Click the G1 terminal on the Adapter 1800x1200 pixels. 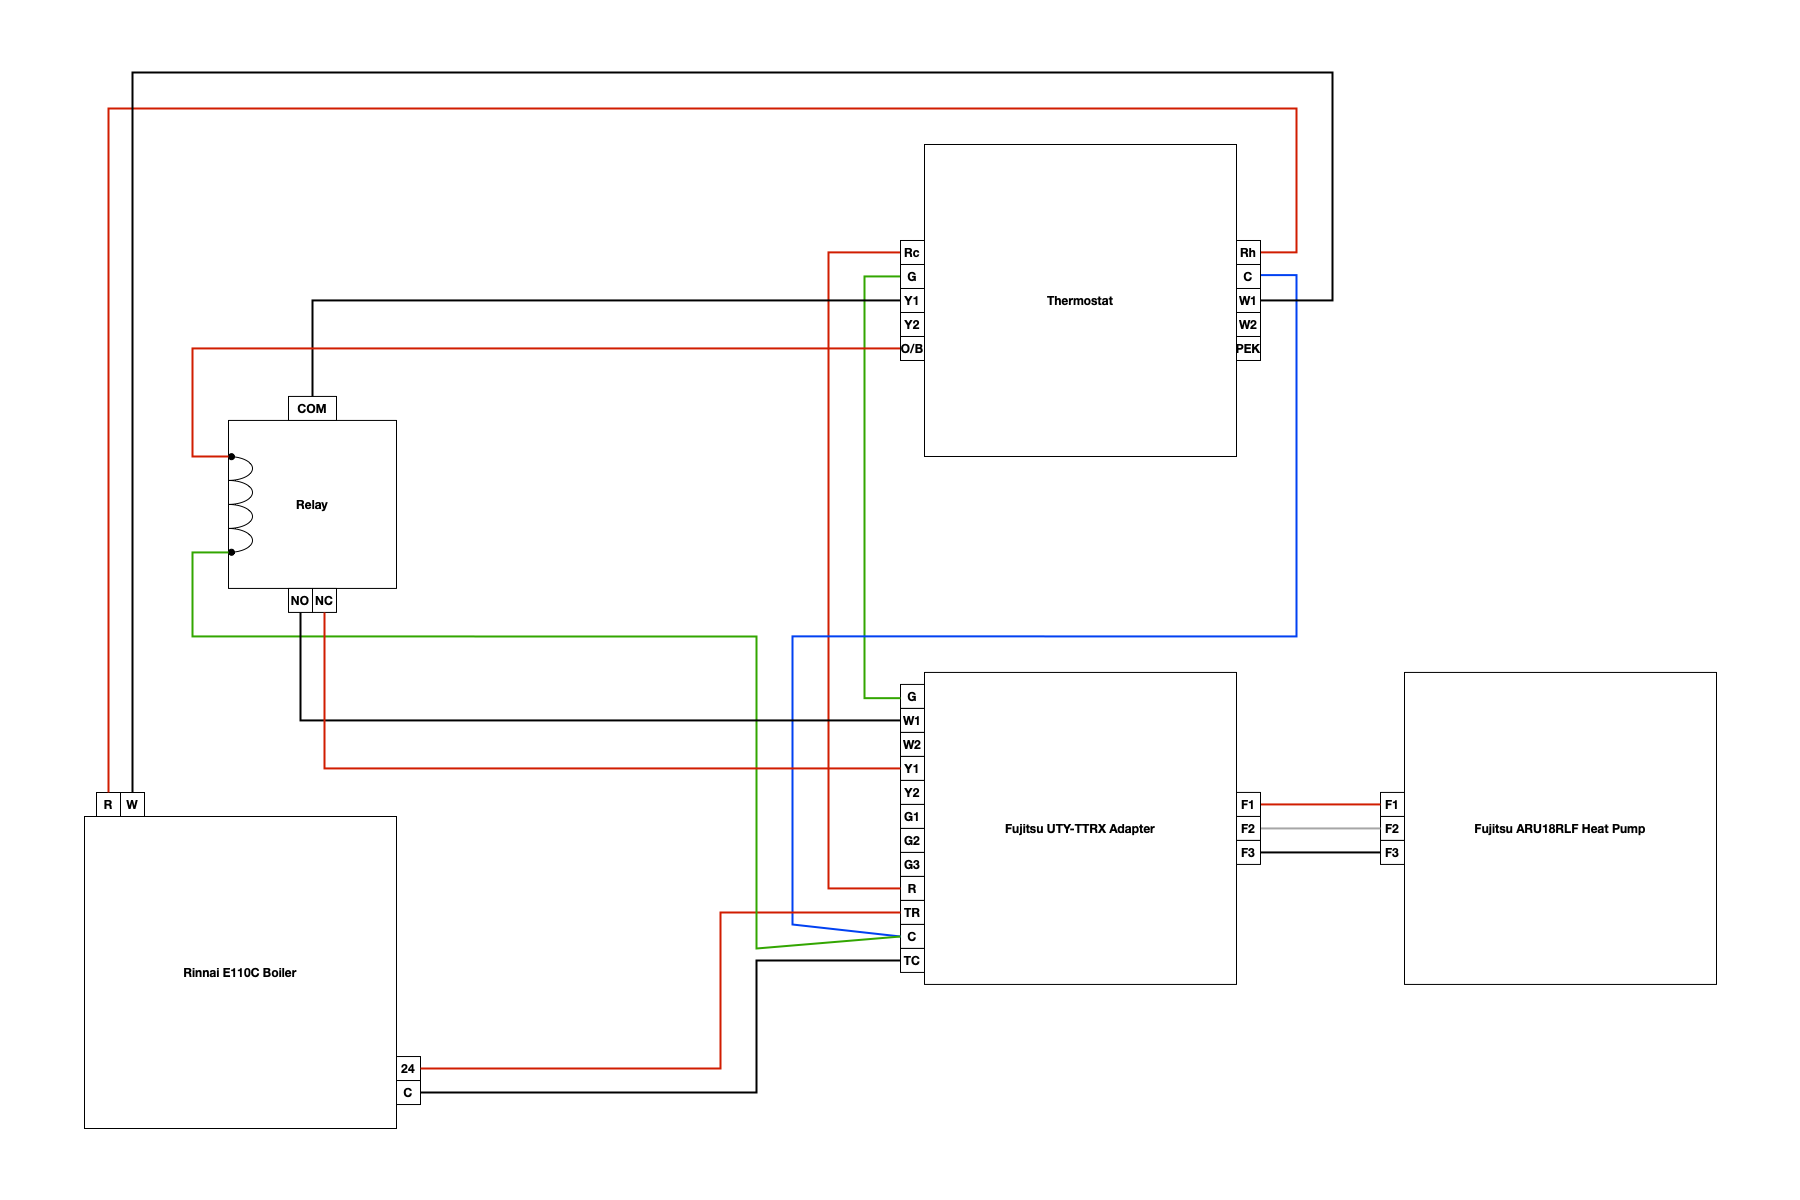click(x=912, y=817)
